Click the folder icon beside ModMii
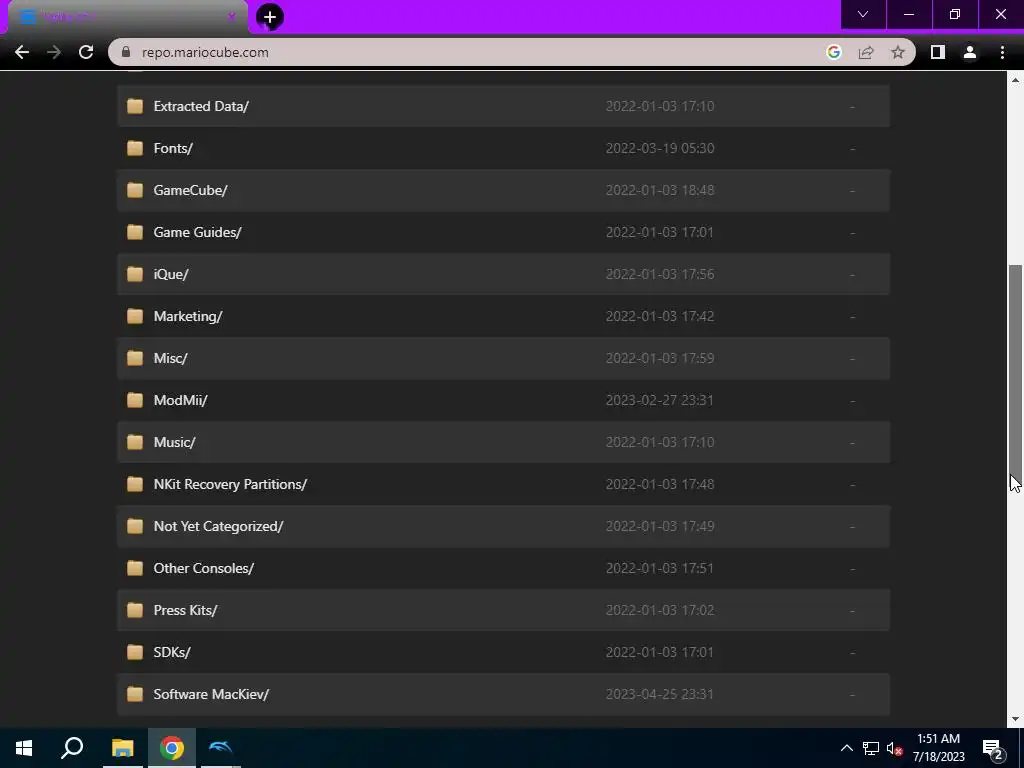 (x=135, y=400)
